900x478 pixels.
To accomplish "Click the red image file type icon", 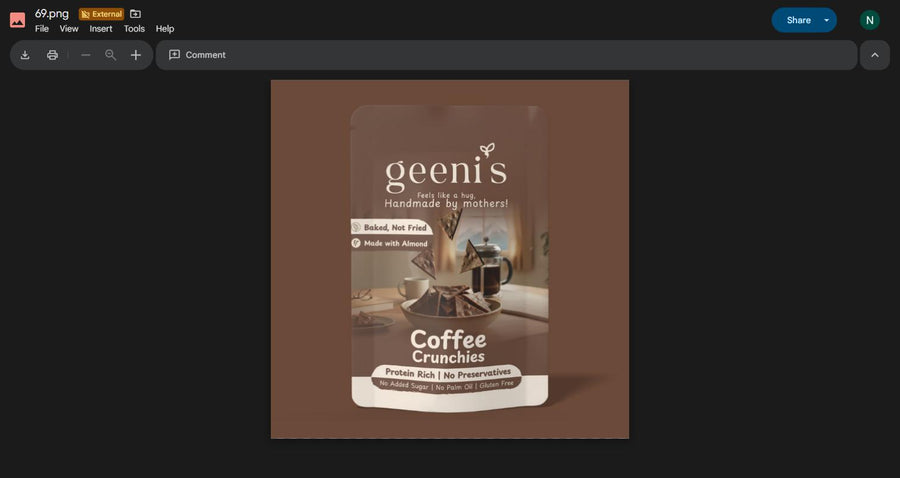I will (x=17, y=20).
